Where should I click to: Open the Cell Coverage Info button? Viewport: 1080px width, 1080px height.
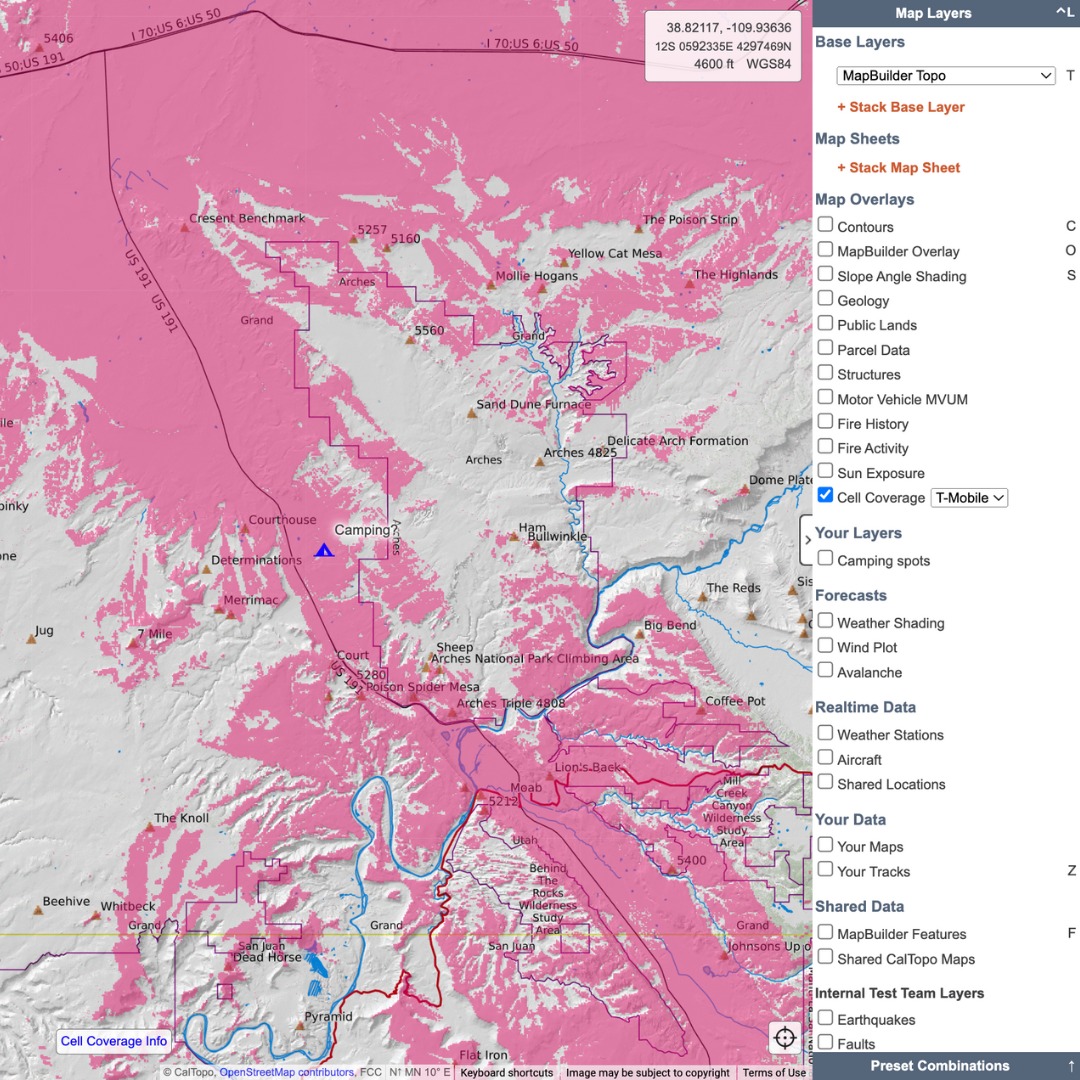coord(114,1041)
